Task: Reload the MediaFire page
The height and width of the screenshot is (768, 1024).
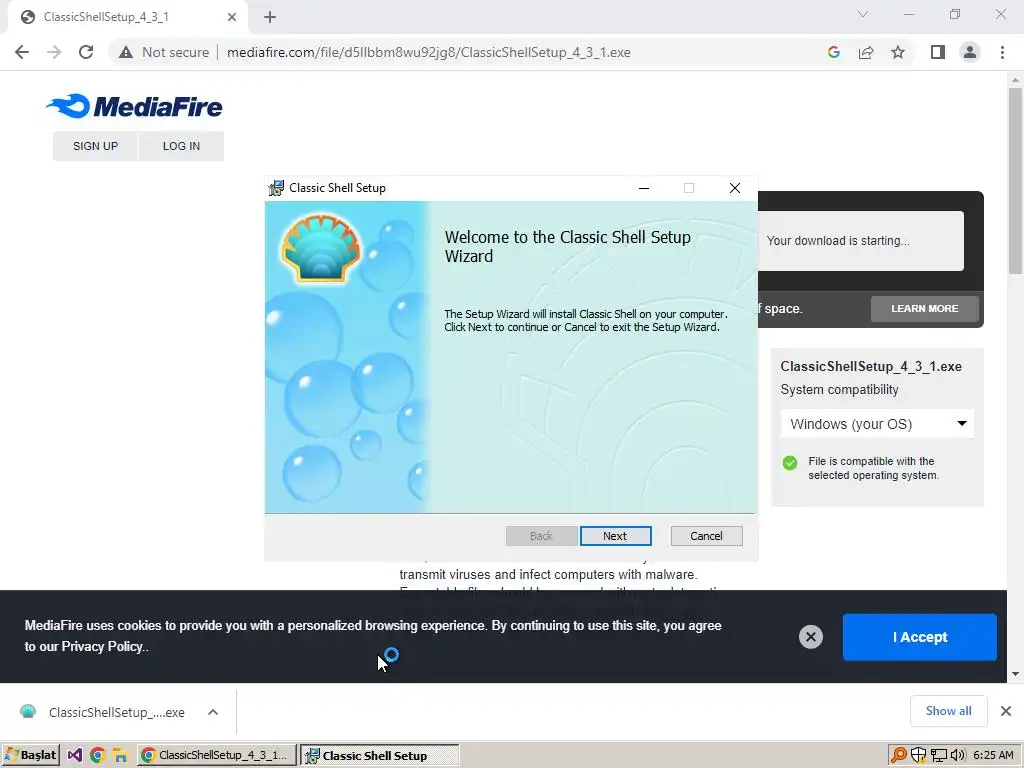Action: (x=86, y=52)
